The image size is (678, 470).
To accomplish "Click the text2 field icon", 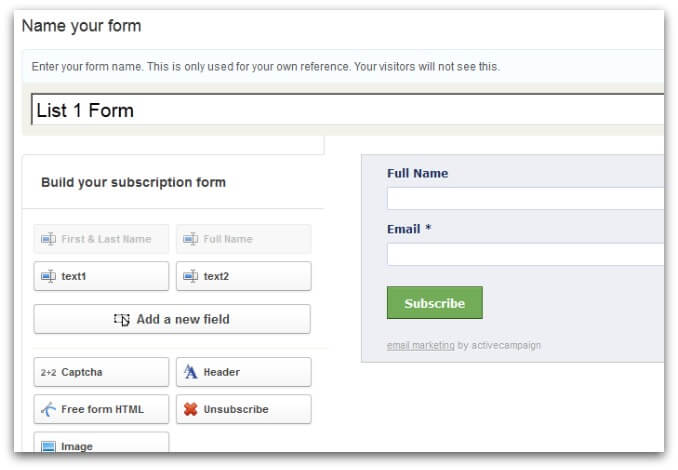I will [x=191, y=276].
